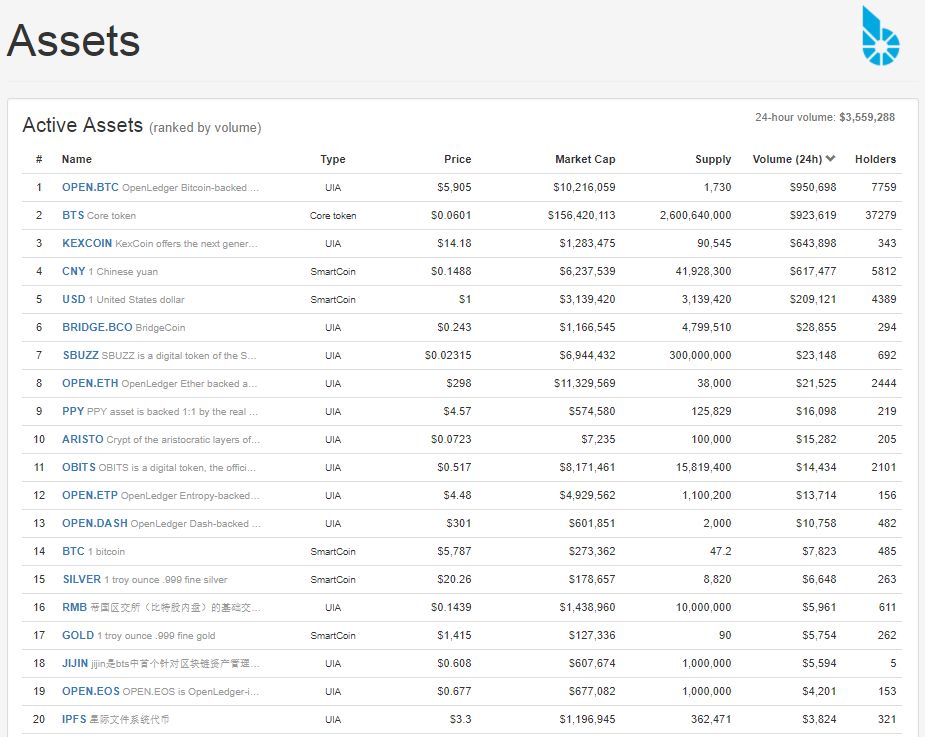Open the IPFS asset link
This screenshot has width=925, height=737.
[x=74, y=720]
